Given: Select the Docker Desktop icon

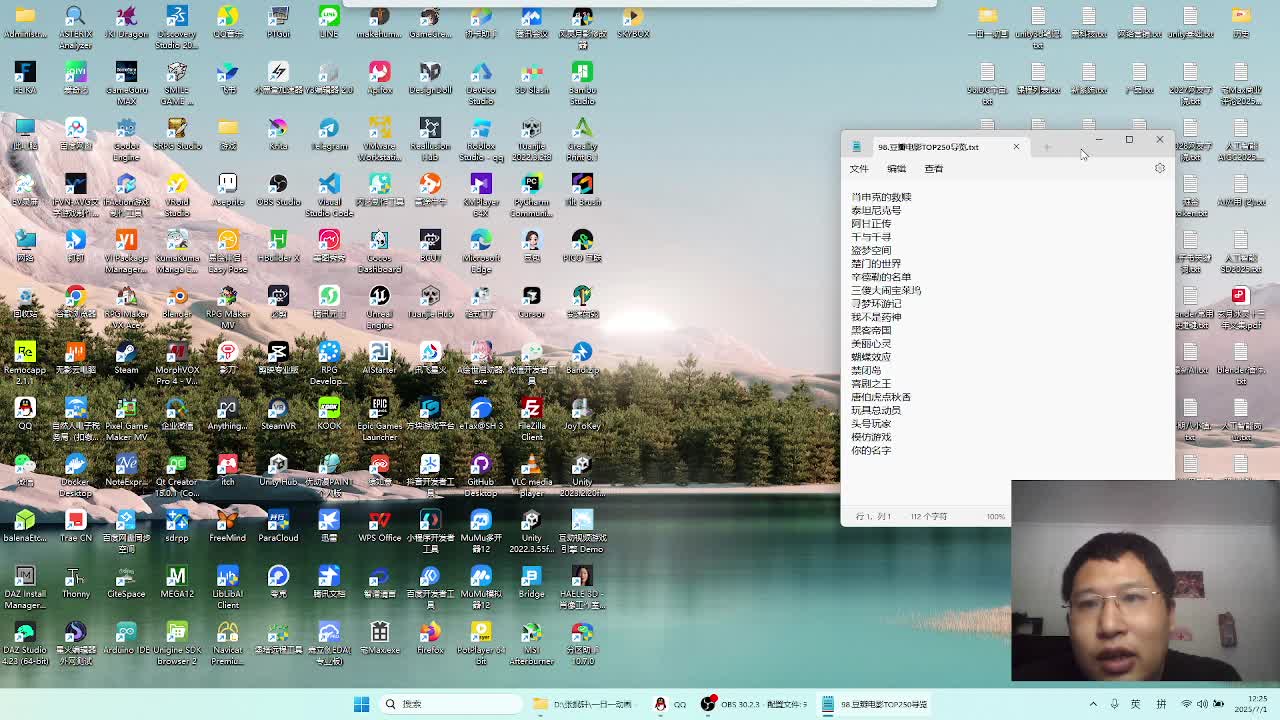Looking at the screenshot, I should [x=75, y=475].
